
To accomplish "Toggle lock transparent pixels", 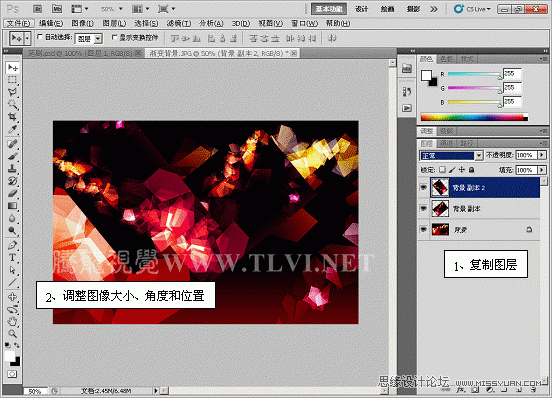I will tap(443, 170).
